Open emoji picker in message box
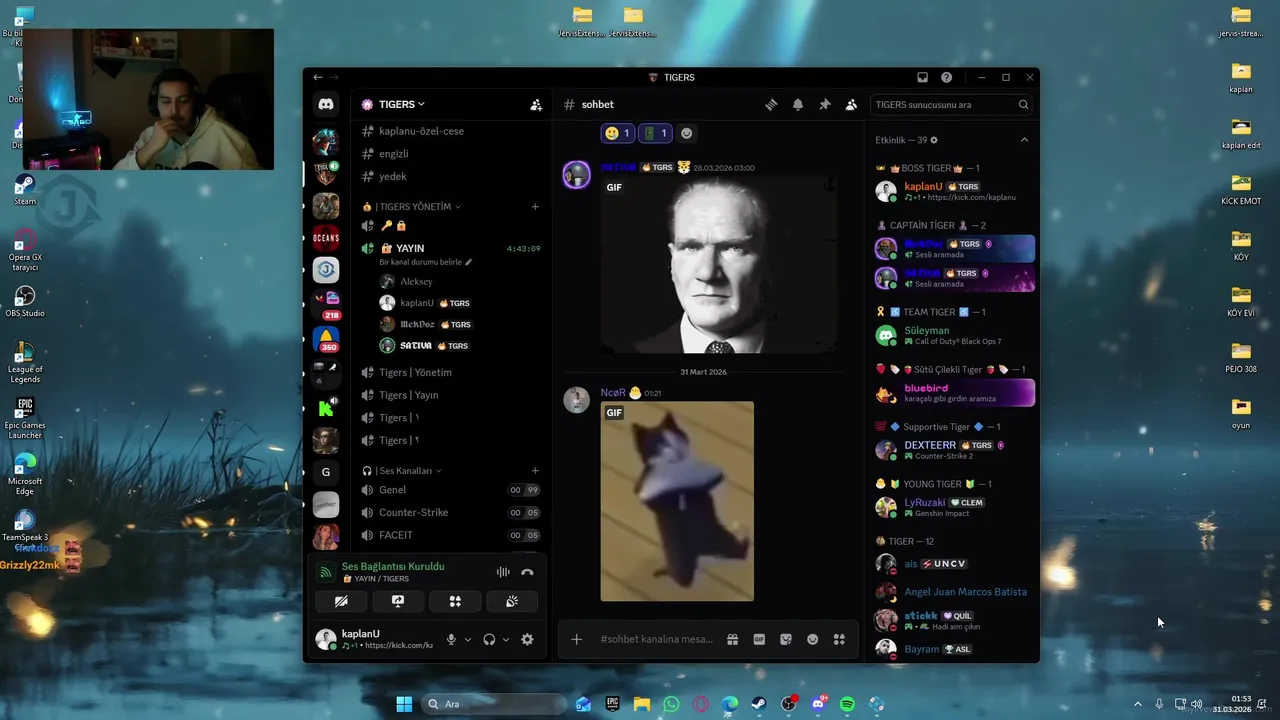 [x=812, y=639]
